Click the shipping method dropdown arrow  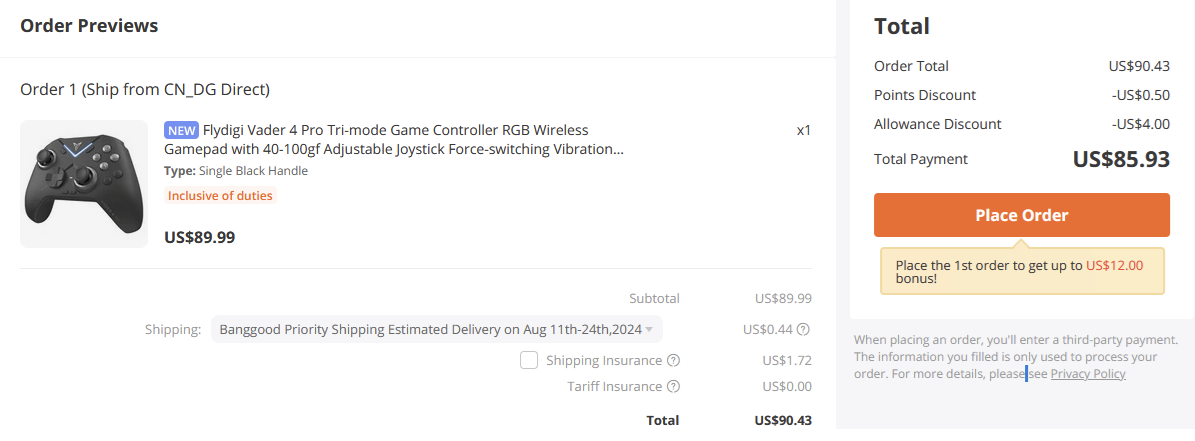tap(649, 329)
